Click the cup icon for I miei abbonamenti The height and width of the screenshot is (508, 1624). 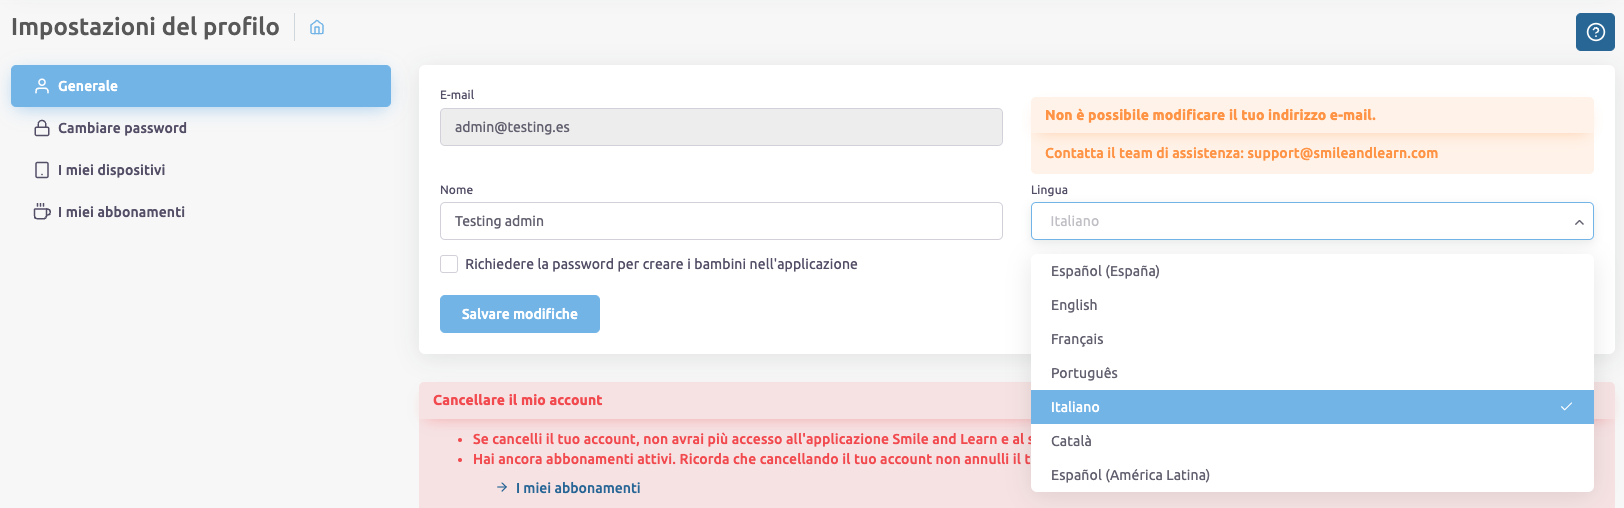coord(42,212)
